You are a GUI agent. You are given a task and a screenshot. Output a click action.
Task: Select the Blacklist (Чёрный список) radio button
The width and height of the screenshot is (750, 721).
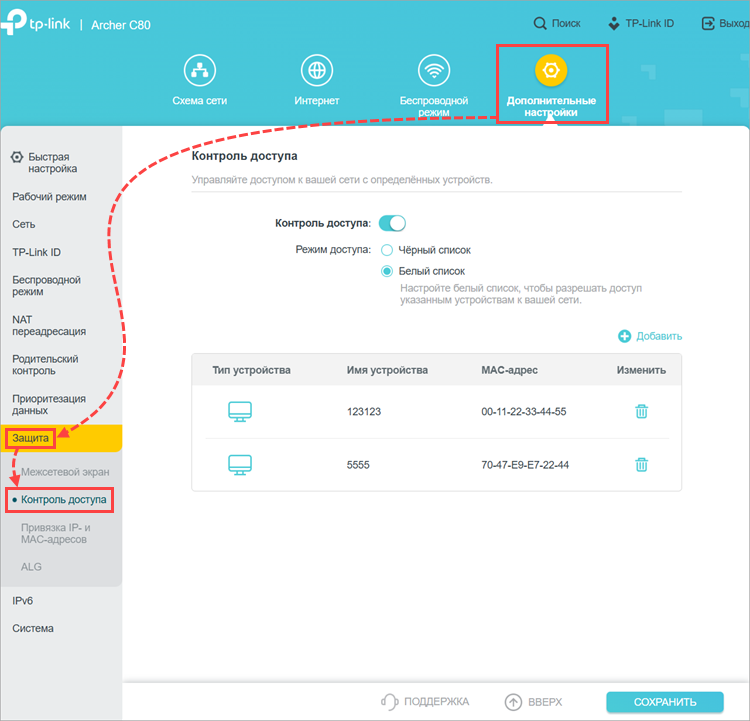point(387,250)
